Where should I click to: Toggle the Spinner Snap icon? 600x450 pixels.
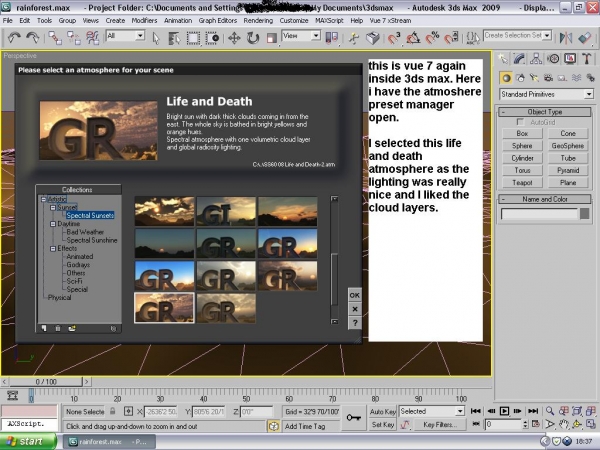coord(452,38)
